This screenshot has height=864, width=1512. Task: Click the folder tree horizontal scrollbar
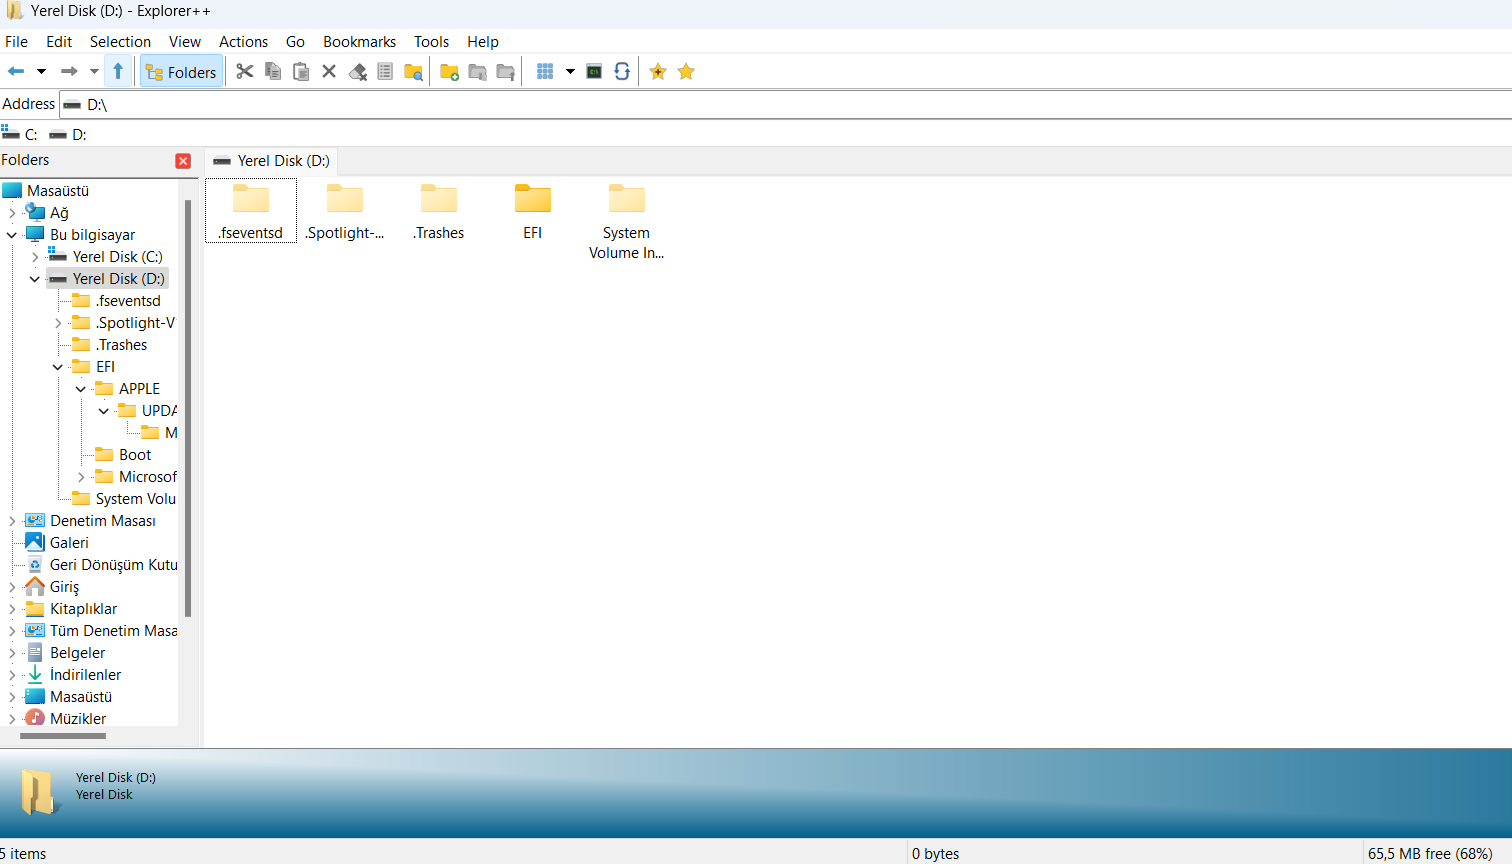coord(62,736)
